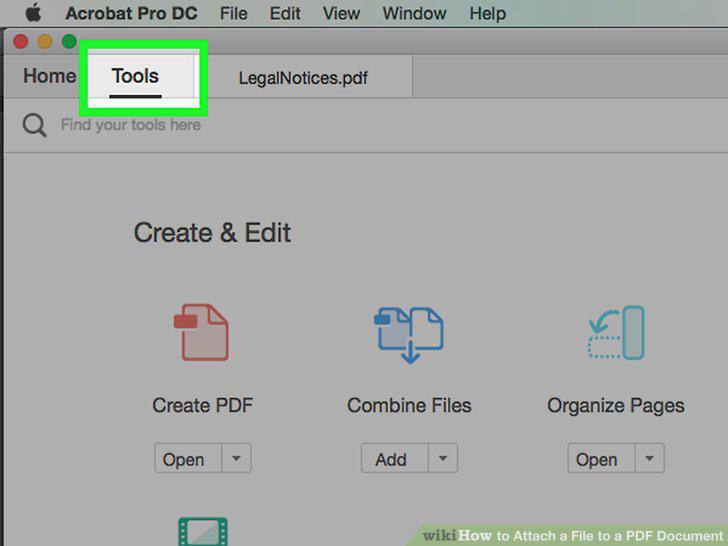728x546 pixels.
Task: Click the 'Organize Pages' label text
Action: (x=616, y=406)
